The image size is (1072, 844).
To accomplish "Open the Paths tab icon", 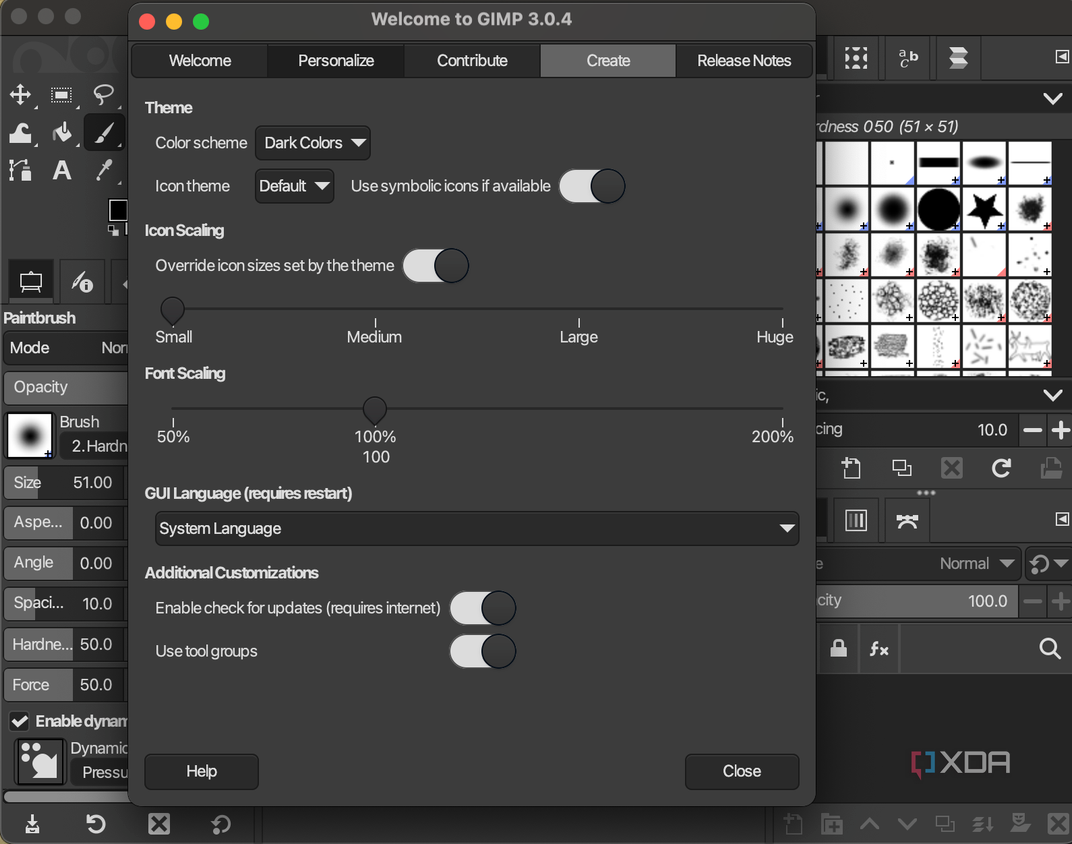I will (x=907, y=521).
